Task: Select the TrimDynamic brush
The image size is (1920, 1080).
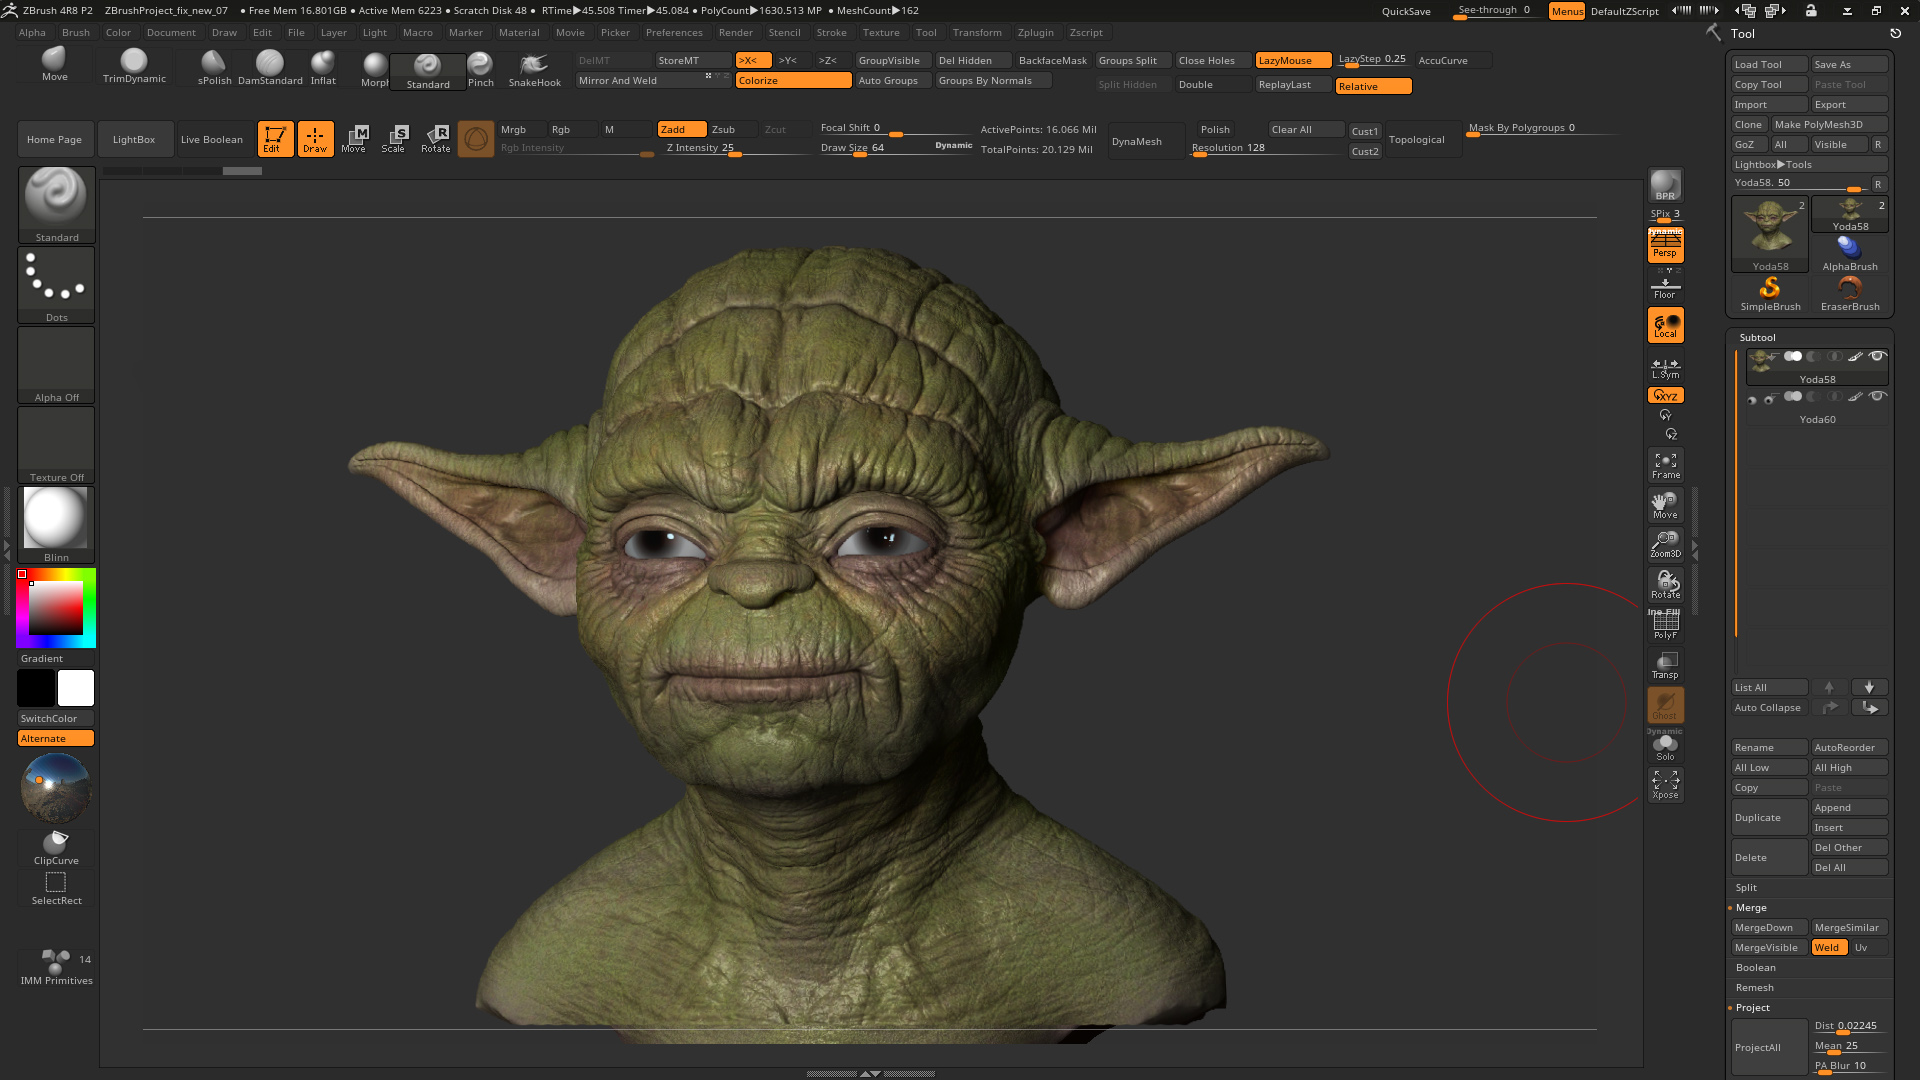Action: (134, 66)
